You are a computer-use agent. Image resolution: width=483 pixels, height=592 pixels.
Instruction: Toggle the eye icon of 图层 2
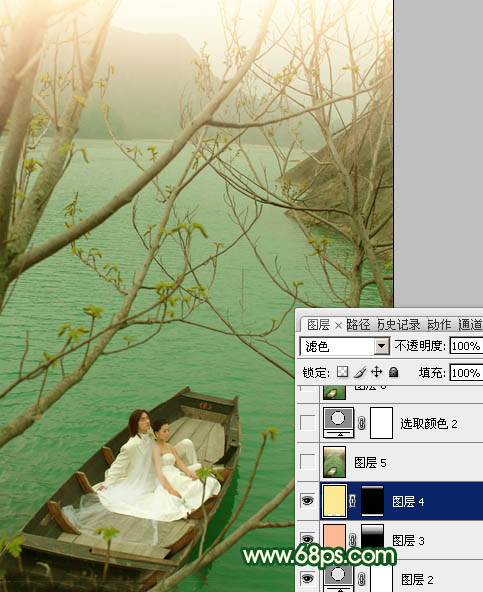(308, 578)
